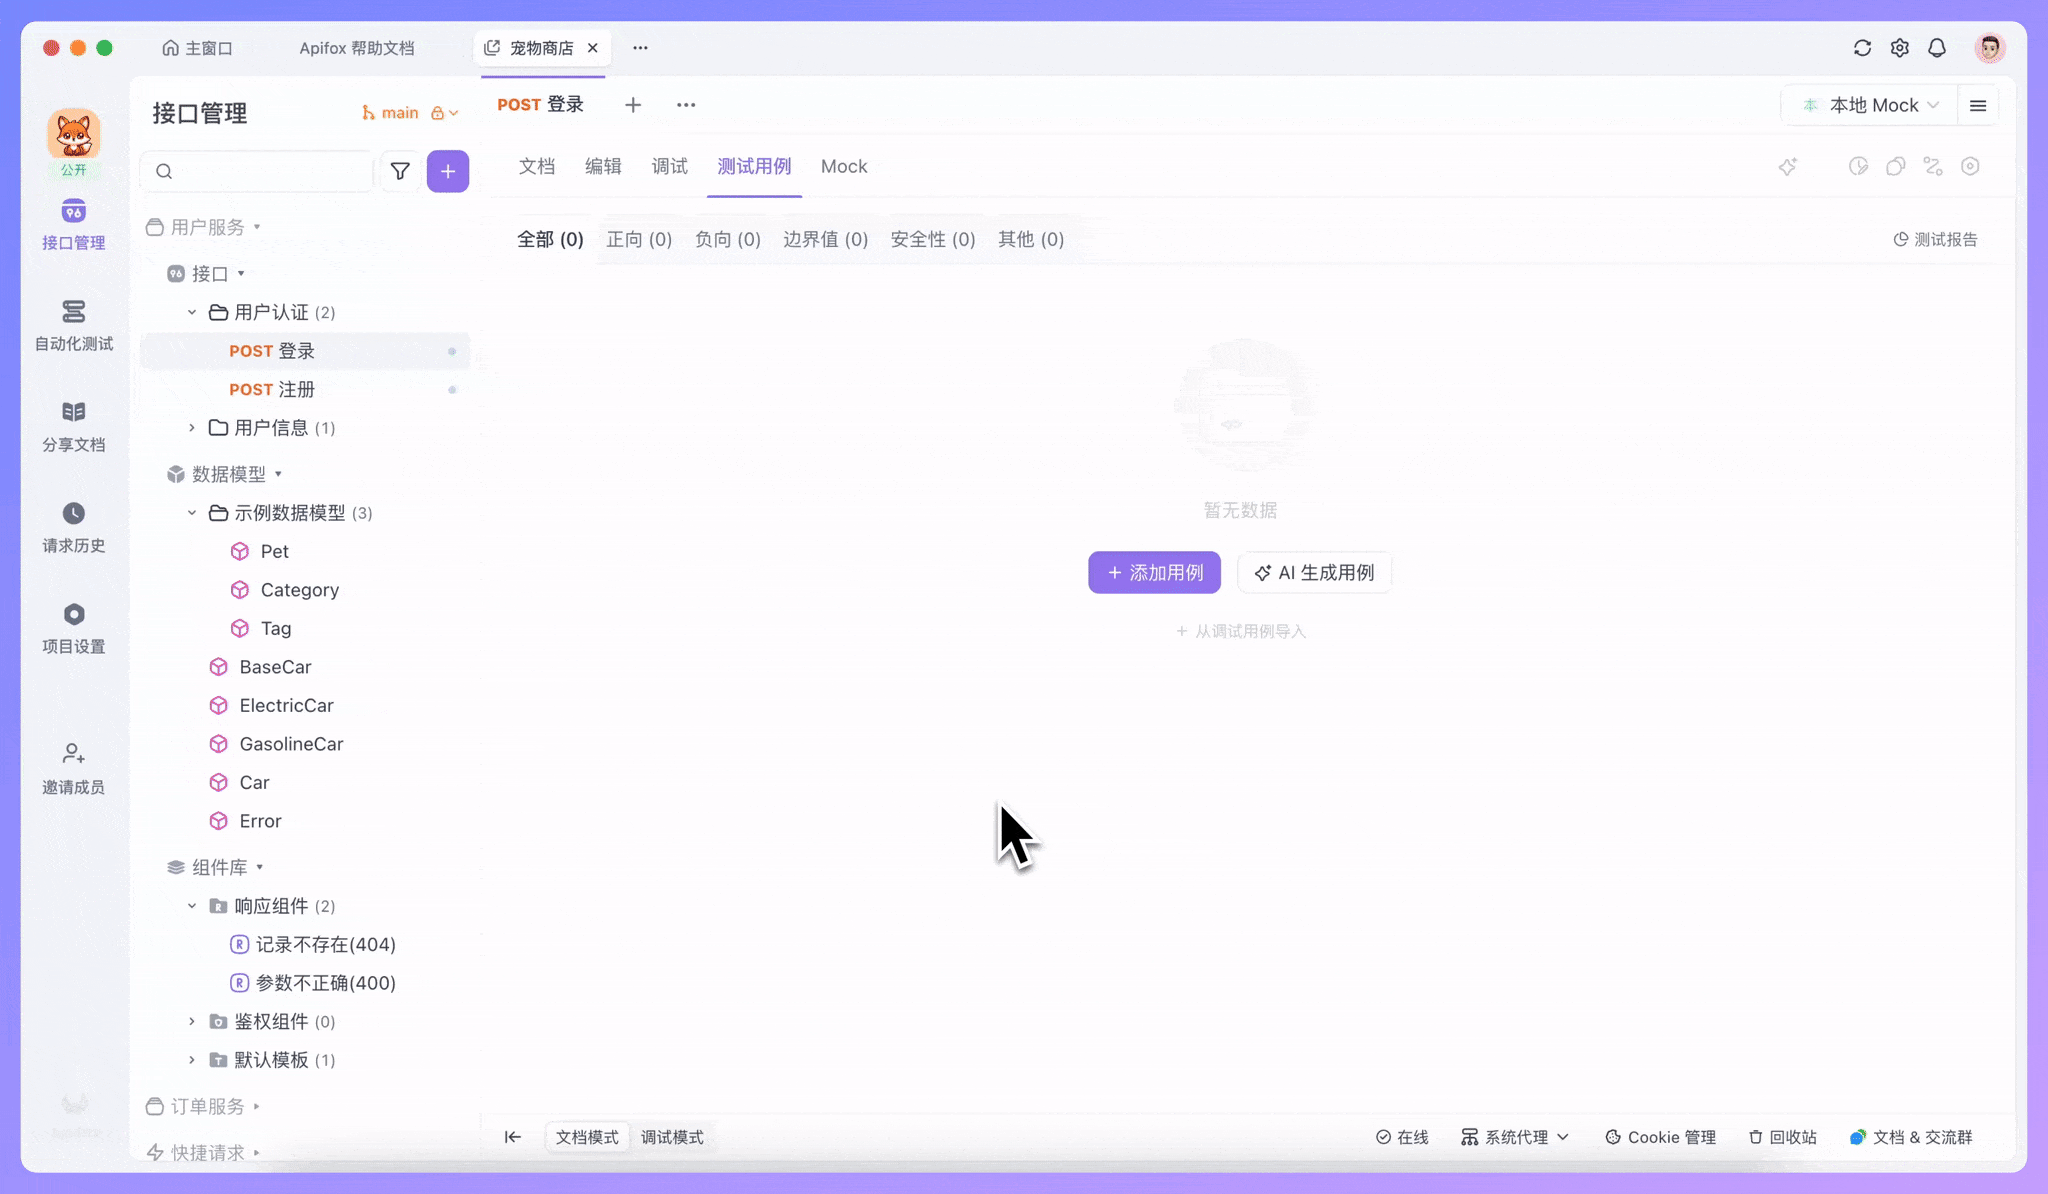Switch to 调试模式 at the bottom

click(x=672, y=1137)
